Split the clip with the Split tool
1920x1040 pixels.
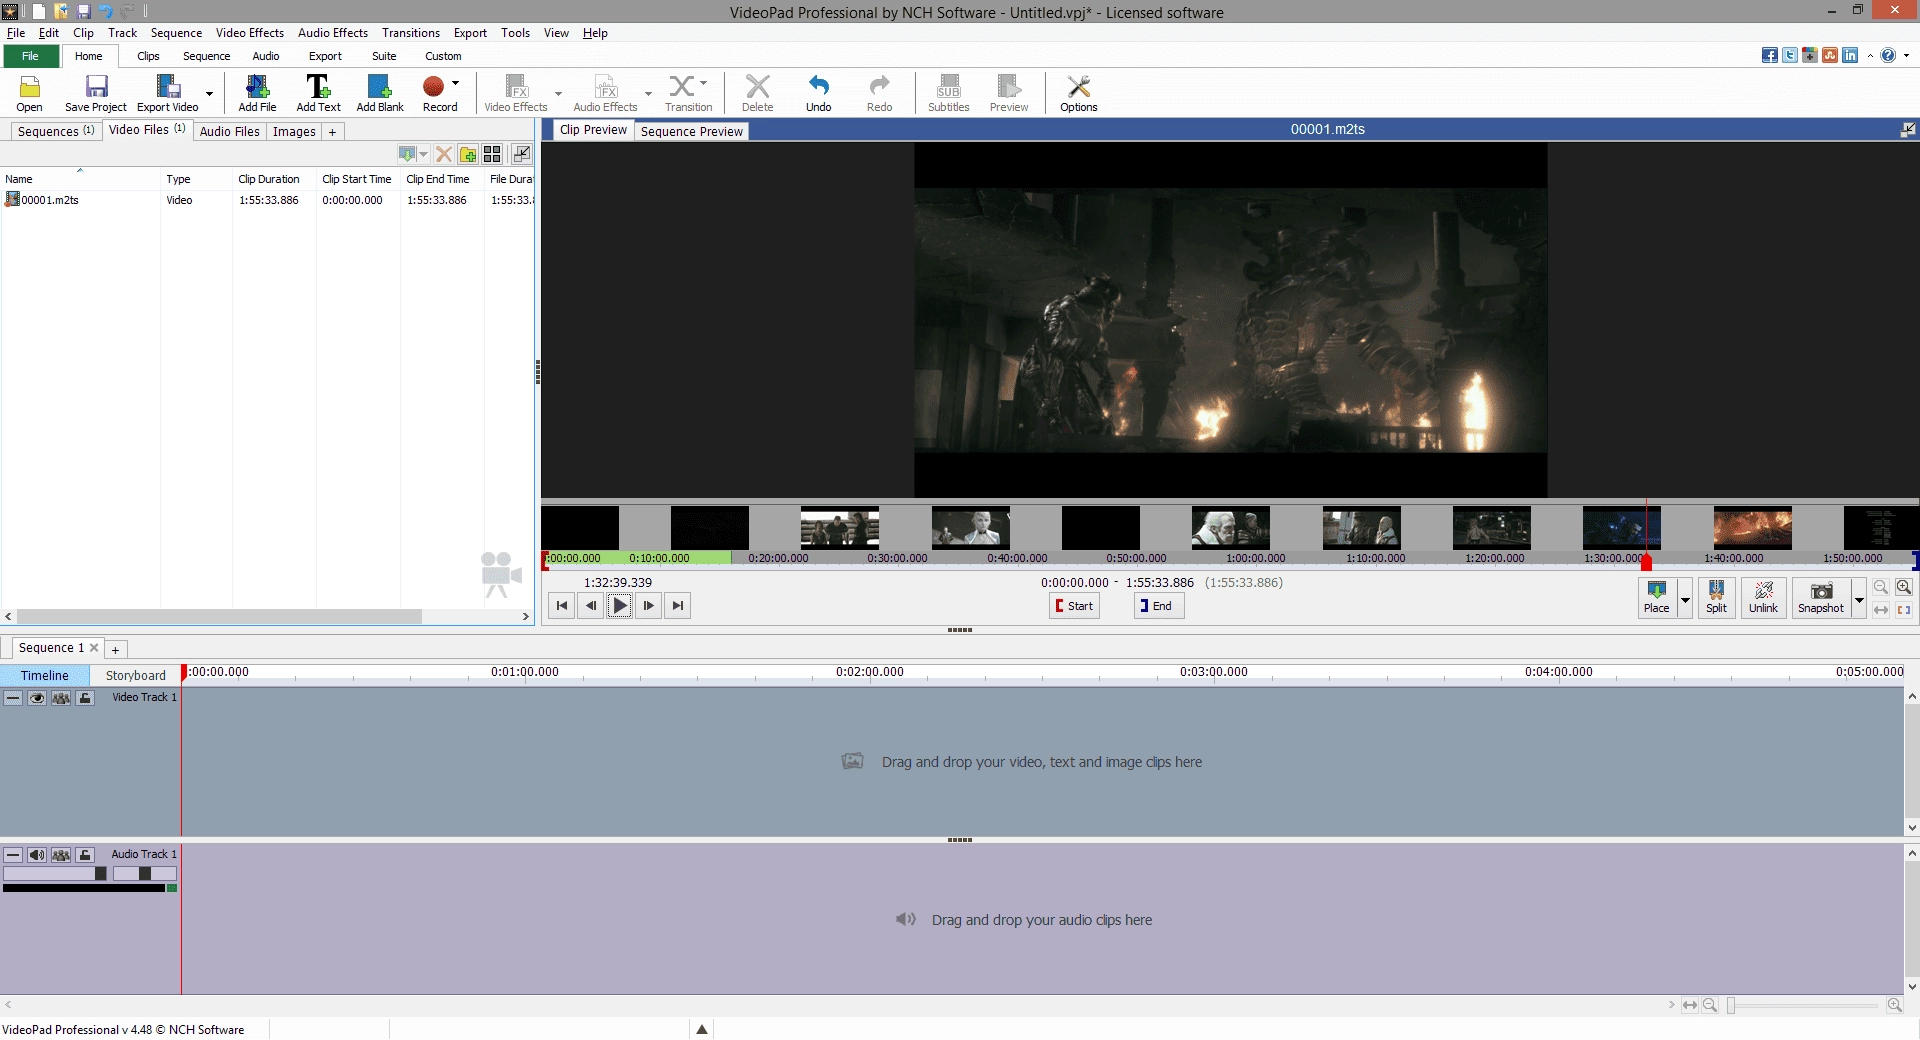pos(1717,597)
